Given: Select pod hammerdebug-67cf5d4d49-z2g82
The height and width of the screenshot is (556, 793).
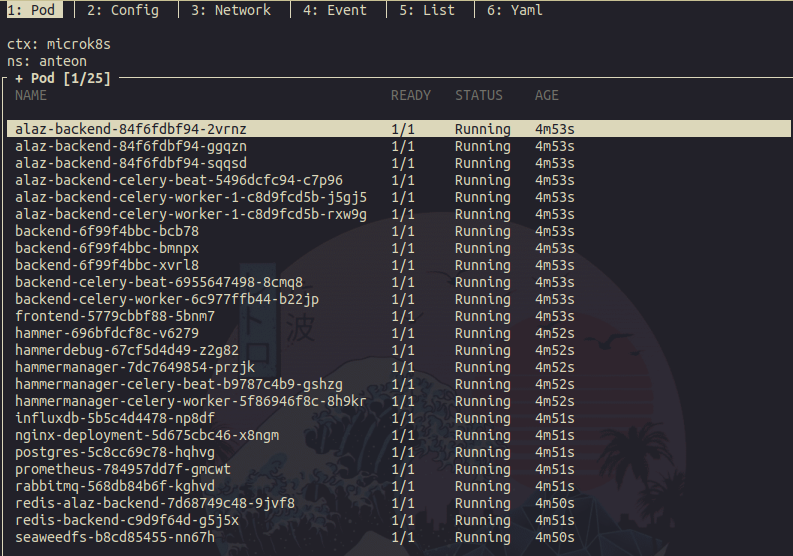Looking at the screenshot, I should pyautogui.click(x=399, y=350).
